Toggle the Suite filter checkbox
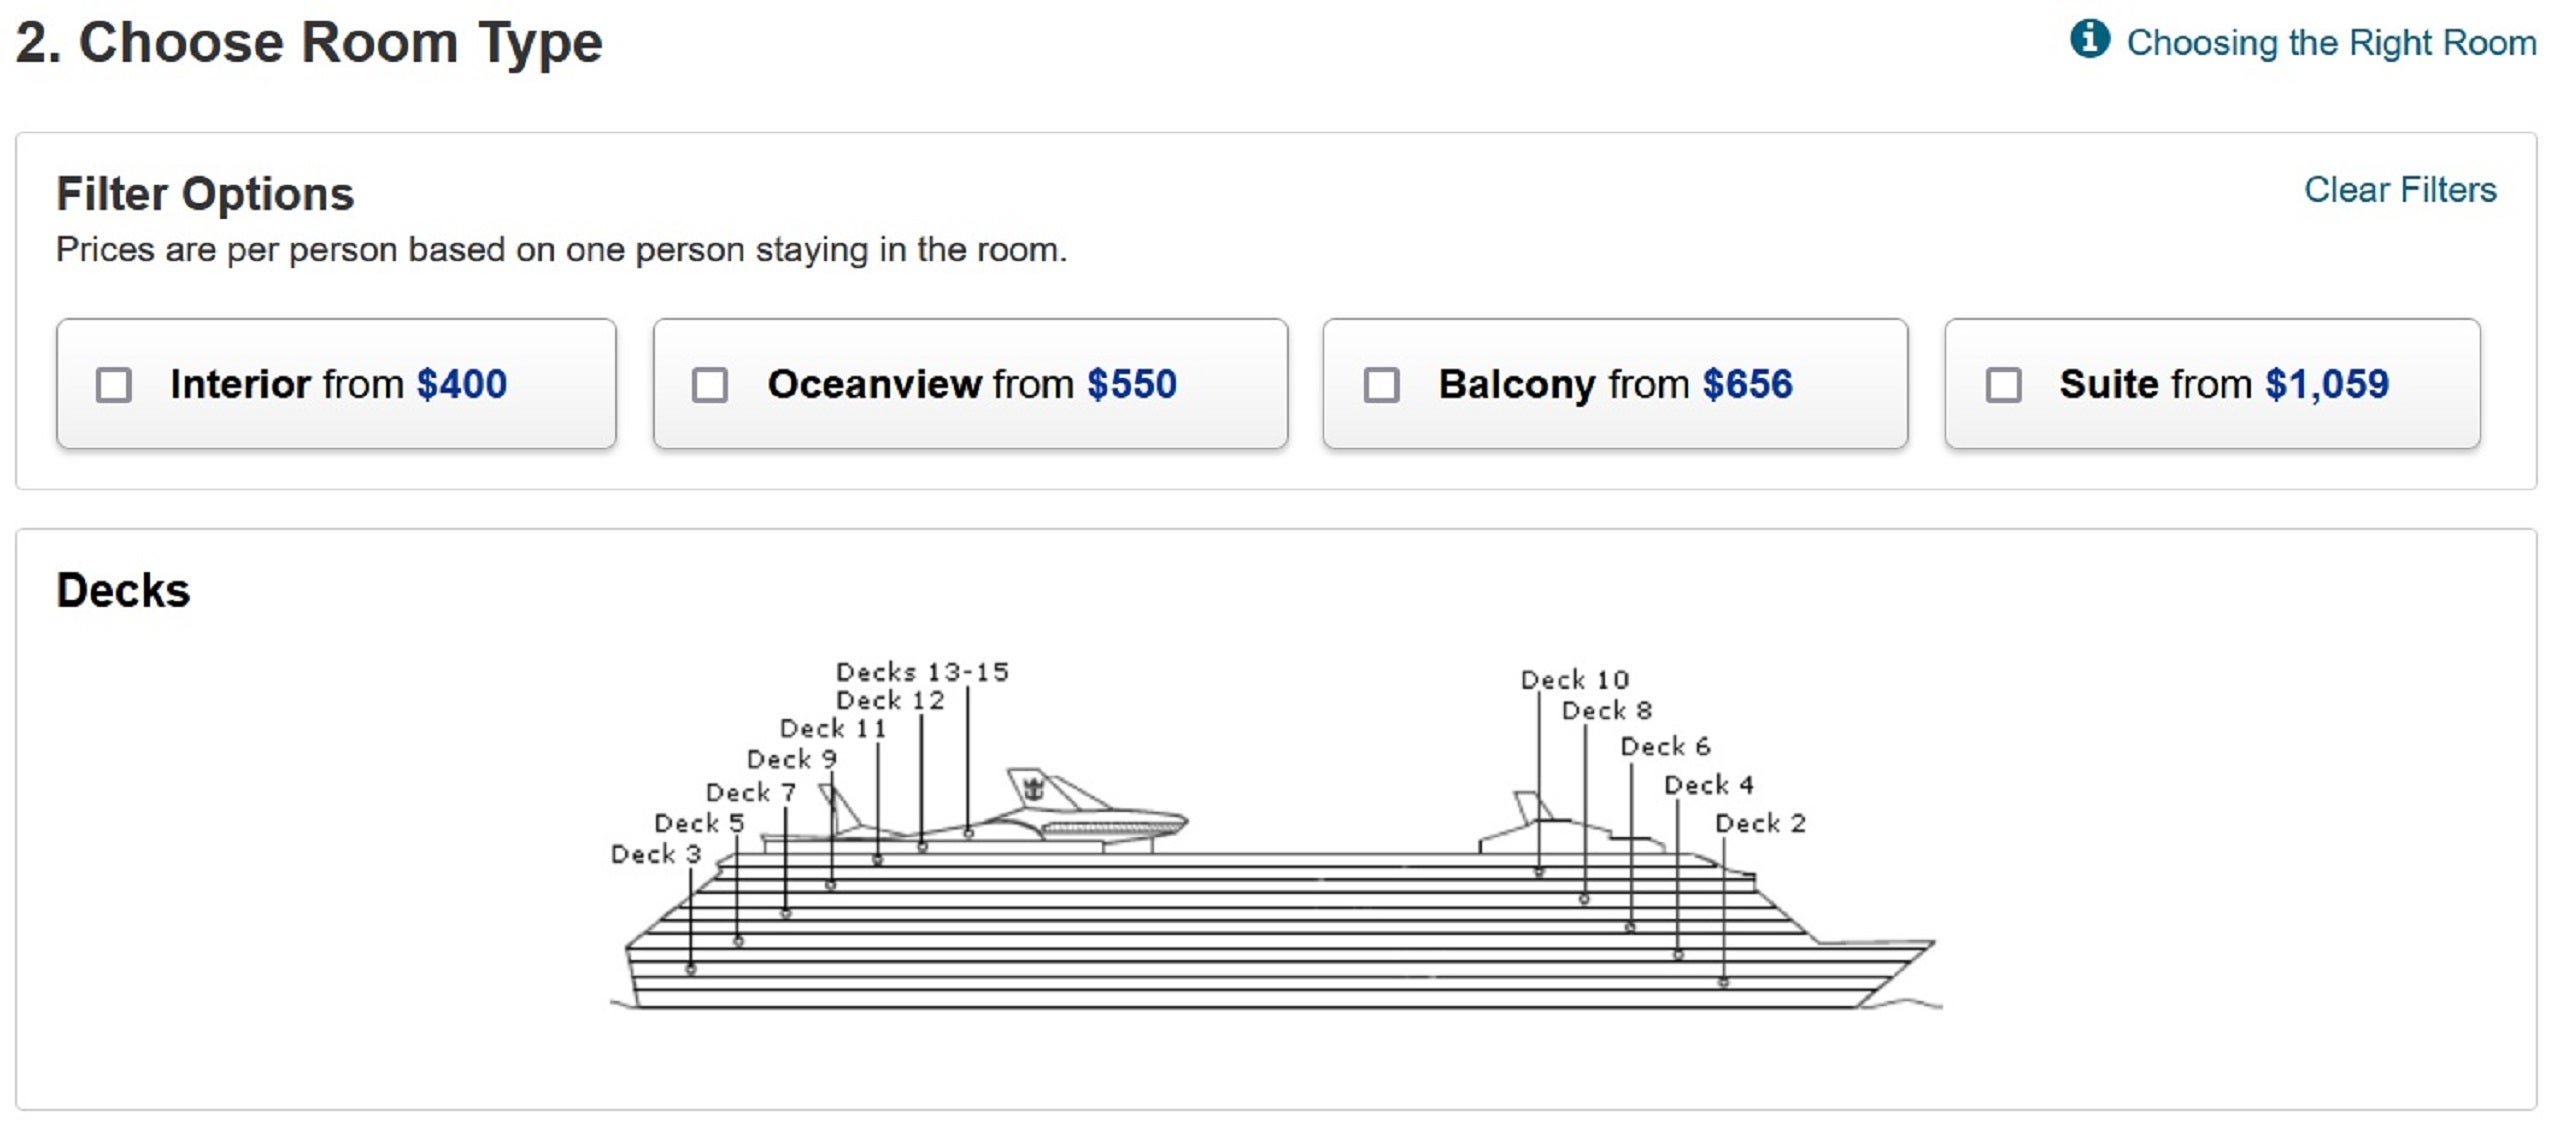2560x1138 pixels. pyautogui.click(x=2003, y=385)
